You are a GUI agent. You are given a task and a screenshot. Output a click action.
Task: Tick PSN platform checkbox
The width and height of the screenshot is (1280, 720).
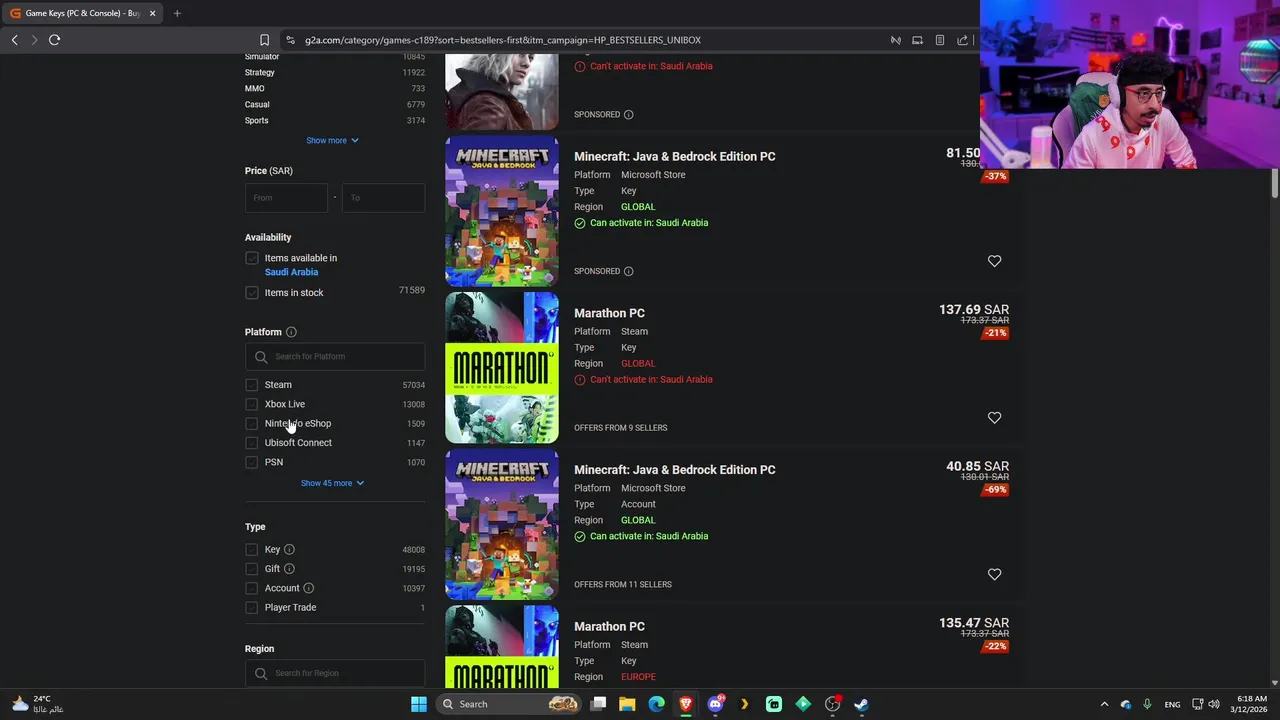252,462
